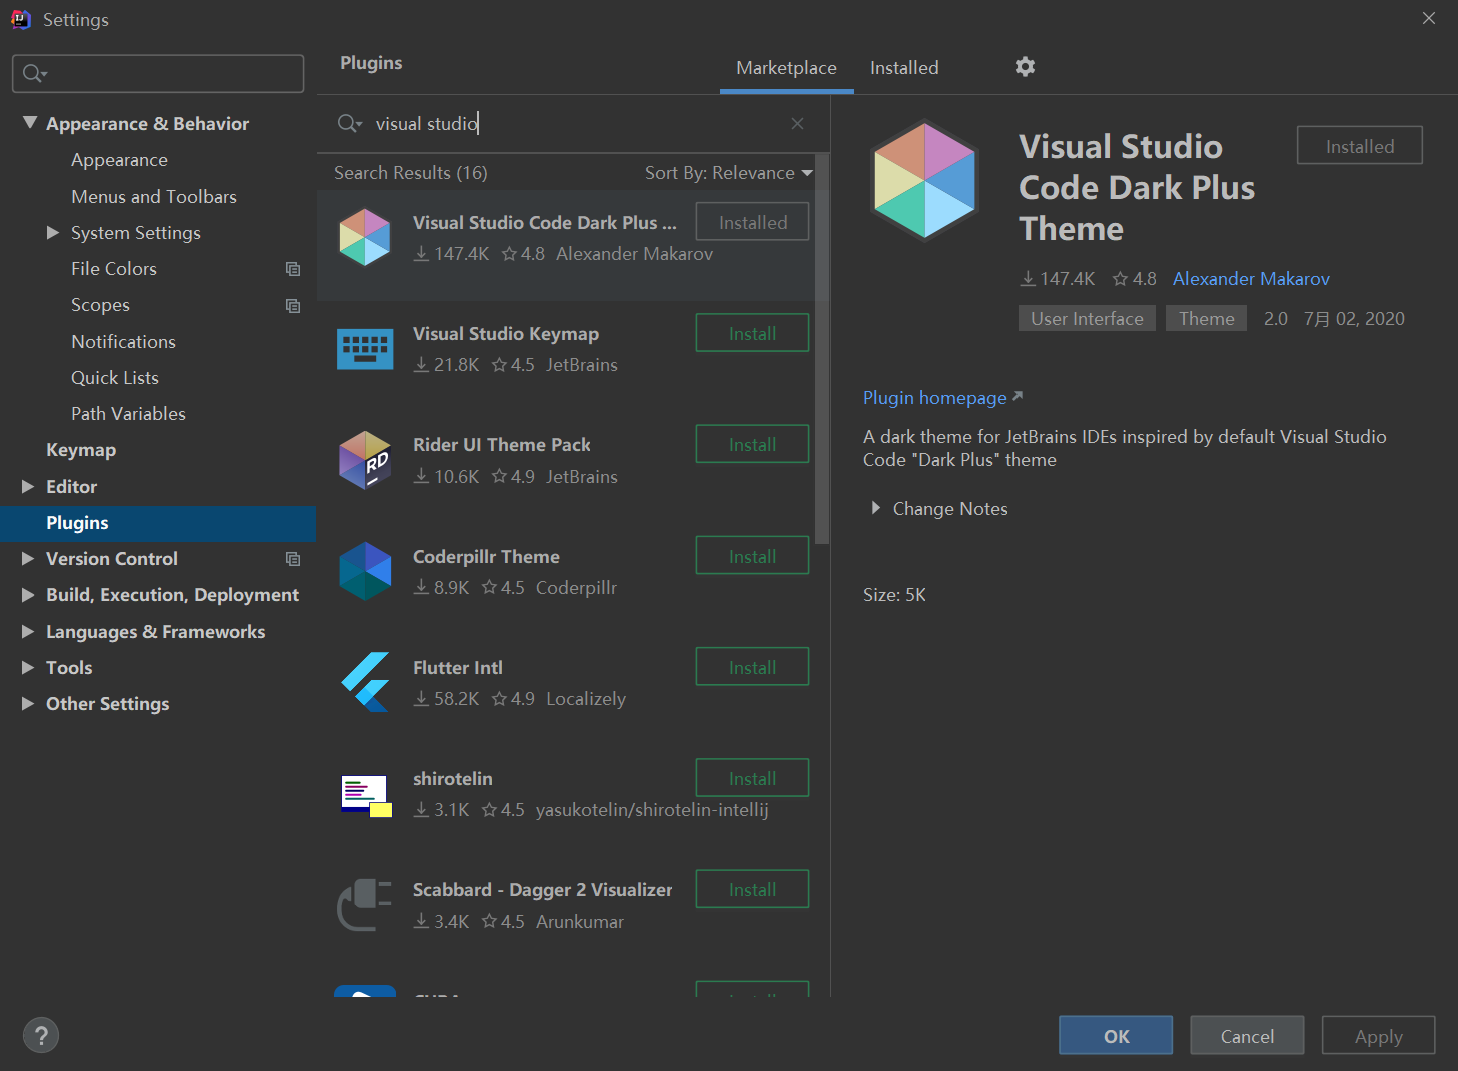Select Appearance in the settings tree

119,160
